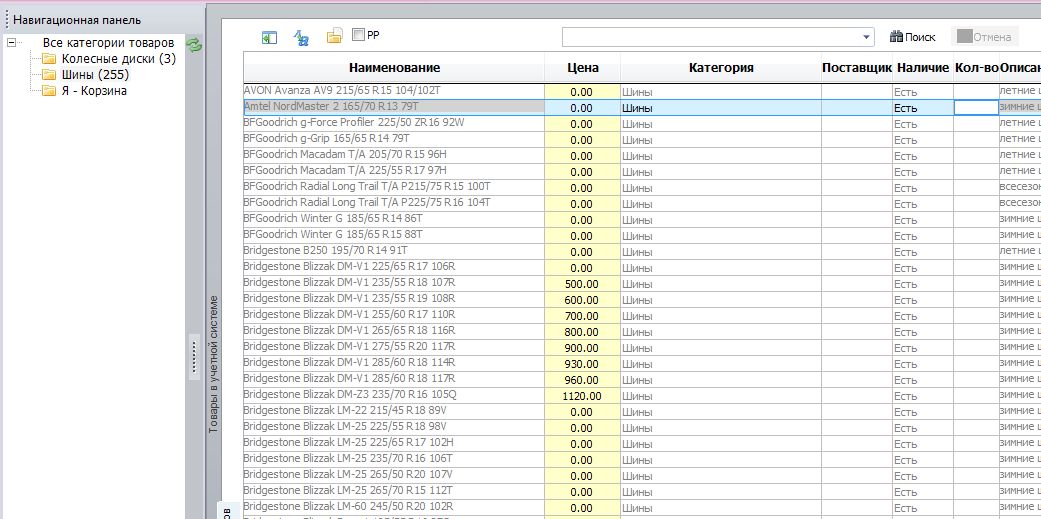Click price cell 960.00
This screenshot has width=1041, height=519.
[582, 380]
